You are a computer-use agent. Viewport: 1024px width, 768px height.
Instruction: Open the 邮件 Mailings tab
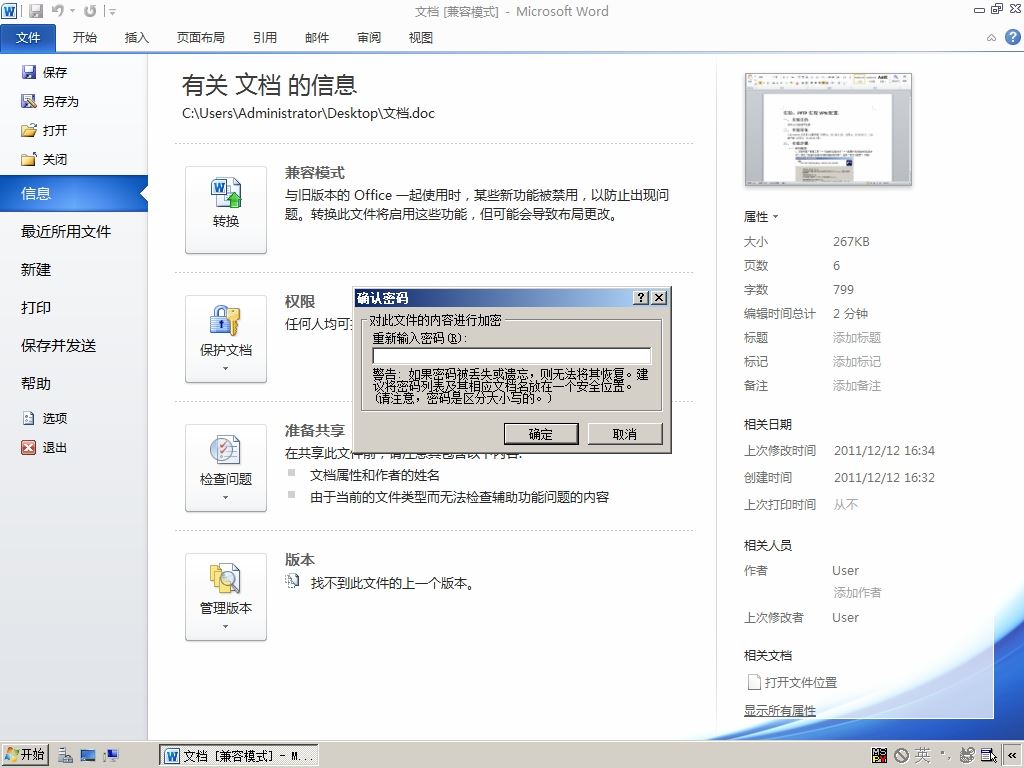(x=317, y=38)
